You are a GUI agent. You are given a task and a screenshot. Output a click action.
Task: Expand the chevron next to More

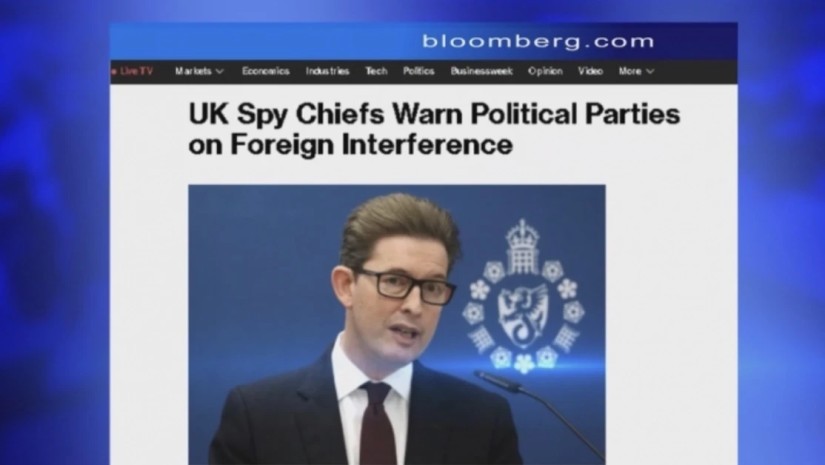(650, 72)
